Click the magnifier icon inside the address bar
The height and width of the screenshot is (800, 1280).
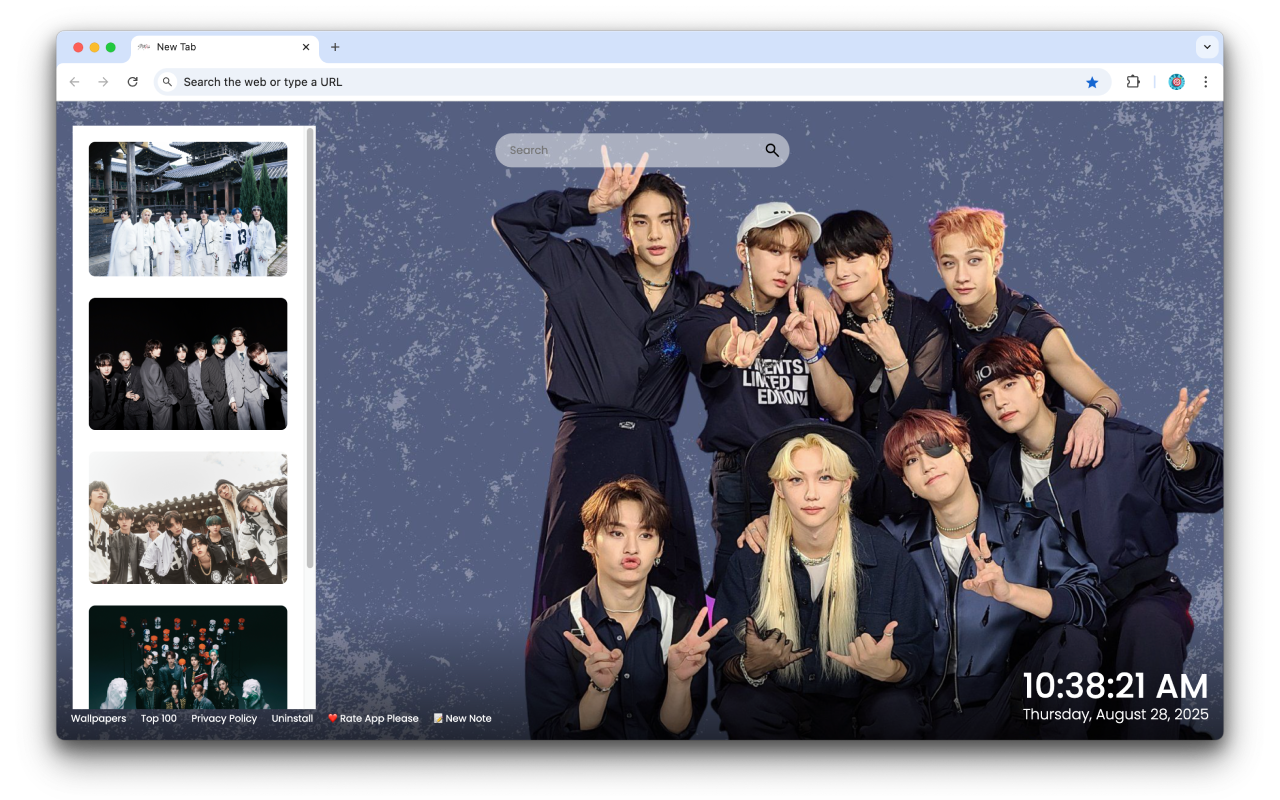[x=167, y=82]
